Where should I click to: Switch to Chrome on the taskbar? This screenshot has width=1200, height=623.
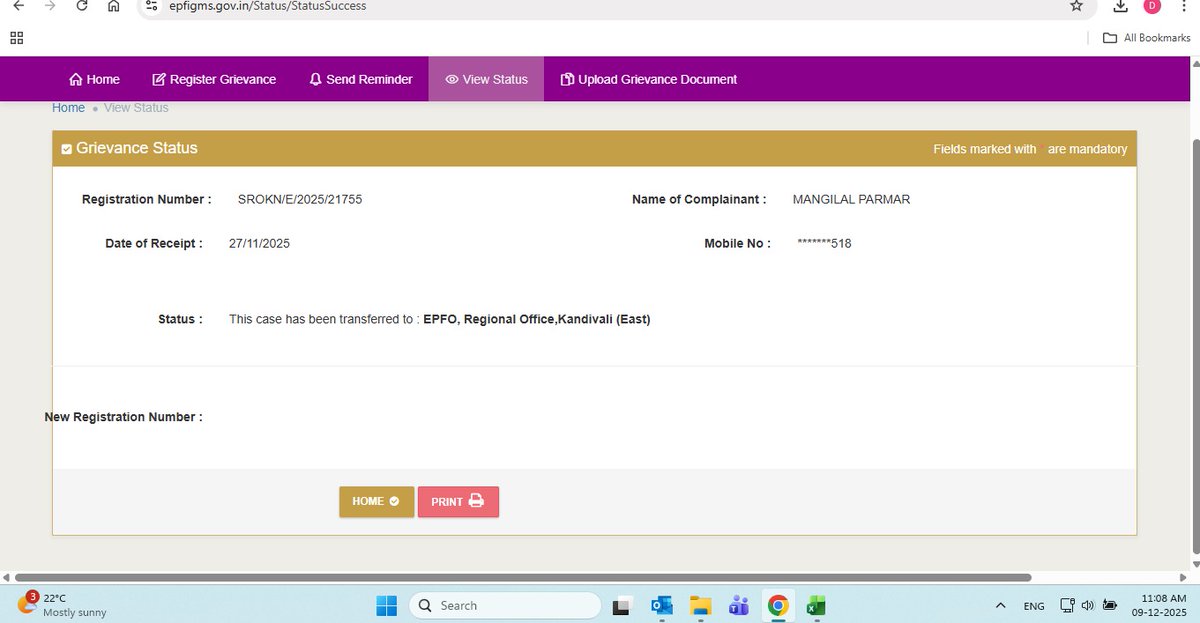777,605
